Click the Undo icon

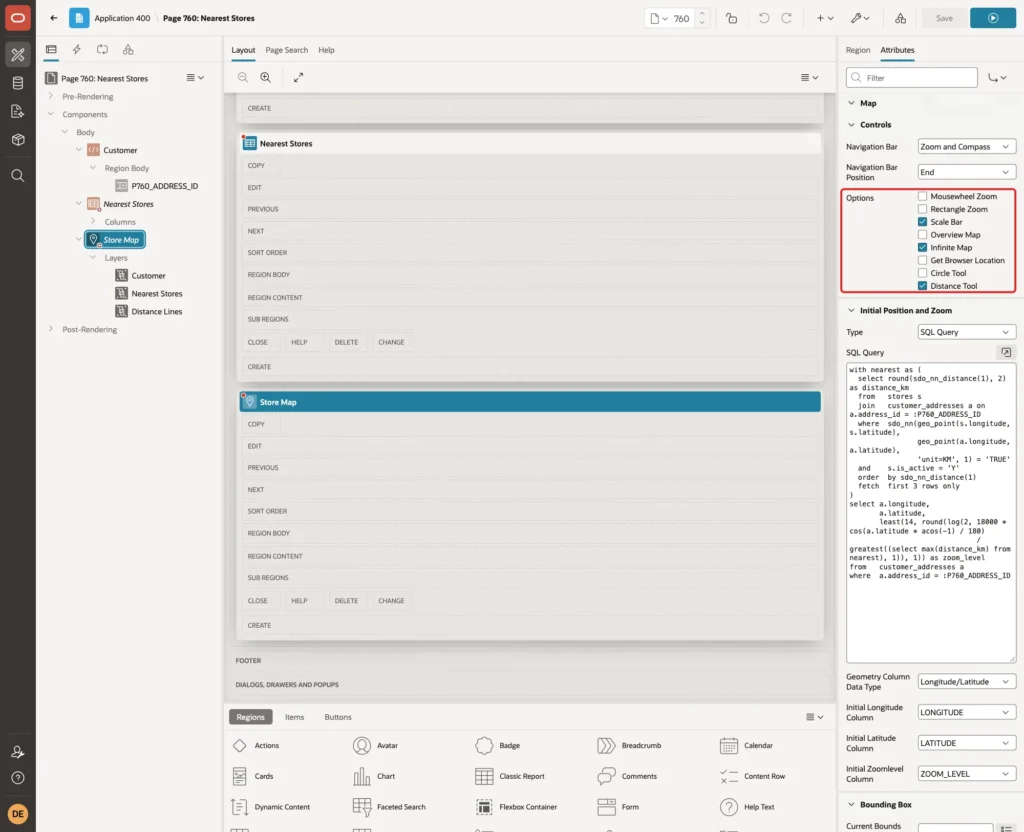coord(763,18)
